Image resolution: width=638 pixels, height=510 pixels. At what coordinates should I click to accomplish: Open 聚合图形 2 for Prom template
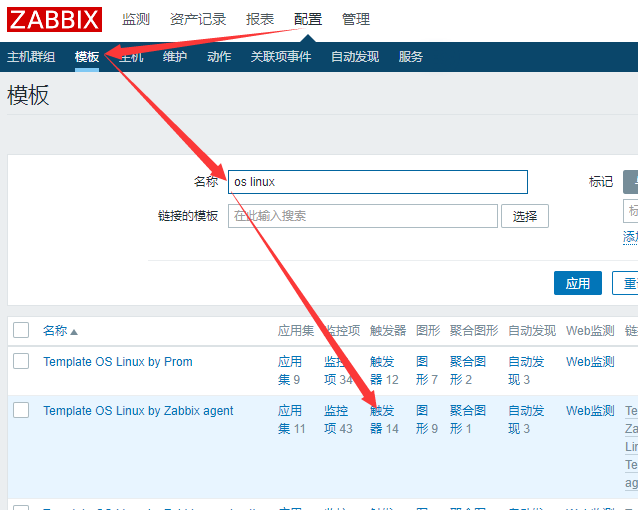tap(468, 370)
